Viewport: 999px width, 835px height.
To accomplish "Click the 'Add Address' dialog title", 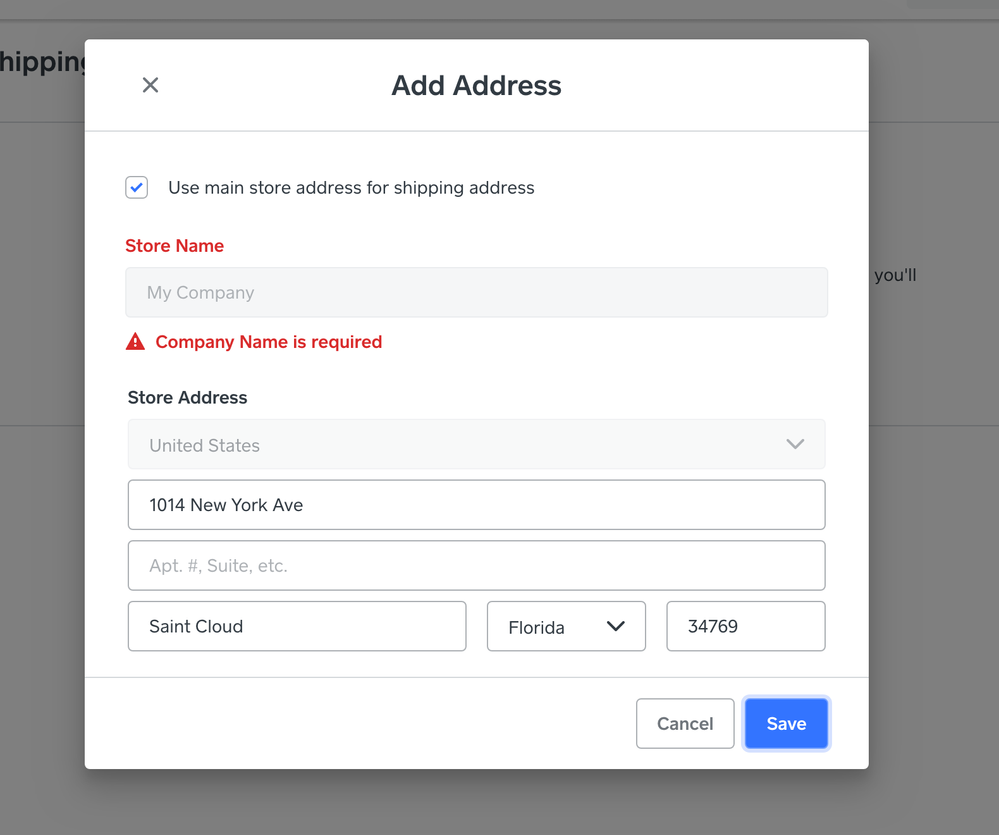I will pyautogui.click(x=476, y=86).
